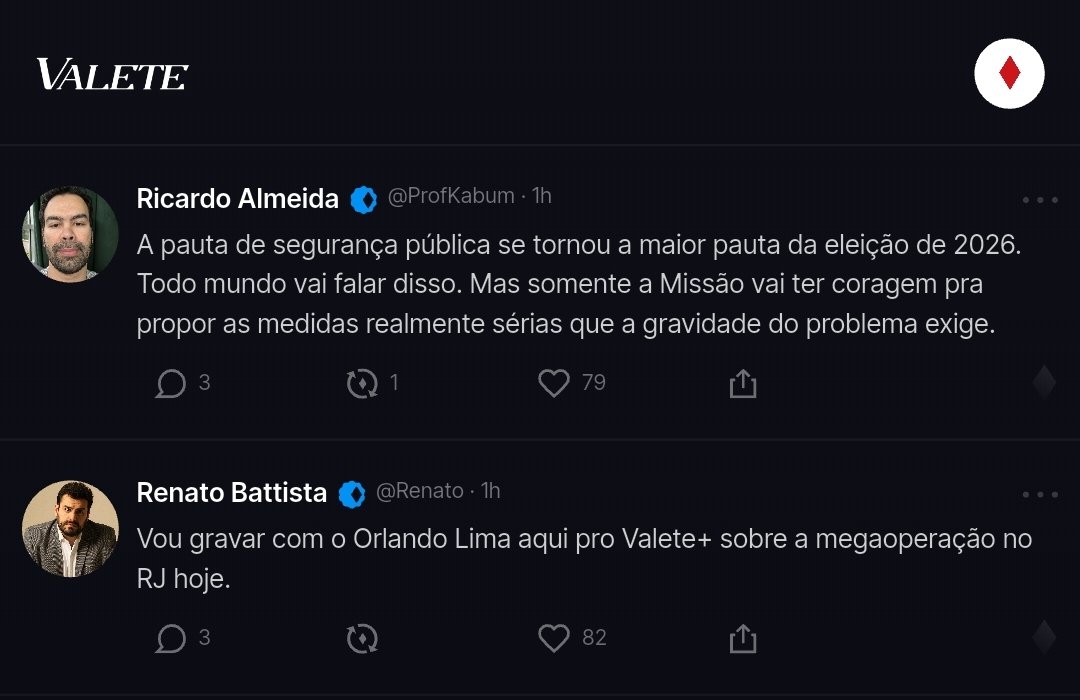This screenshot has height=700, width=1080.
Task: View Ricardo Almeida's profile picture
Action: click(70, 234)
